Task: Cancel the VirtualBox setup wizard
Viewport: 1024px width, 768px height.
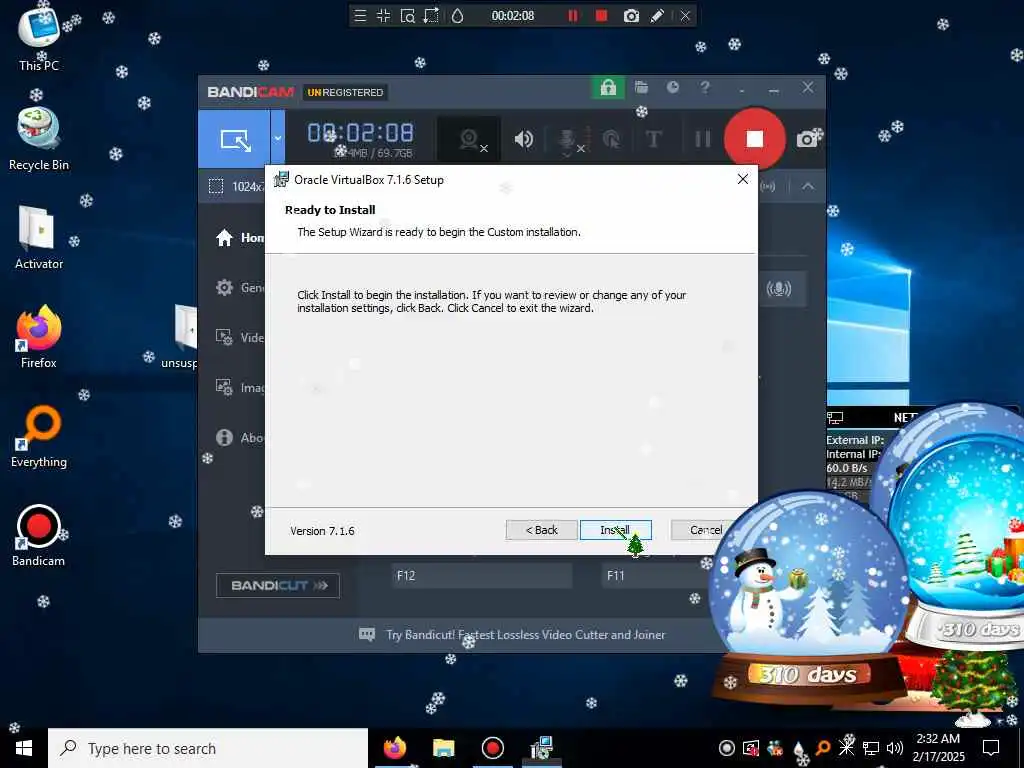Action: click(706, 530)
